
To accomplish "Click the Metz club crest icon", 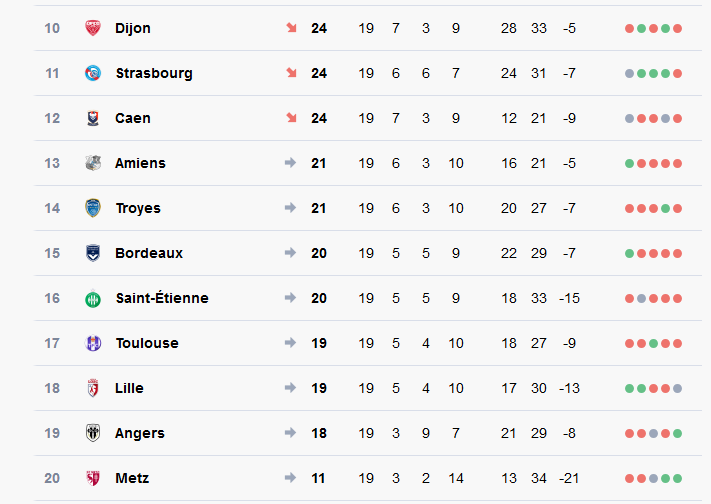I will click(x=93, y=478).
